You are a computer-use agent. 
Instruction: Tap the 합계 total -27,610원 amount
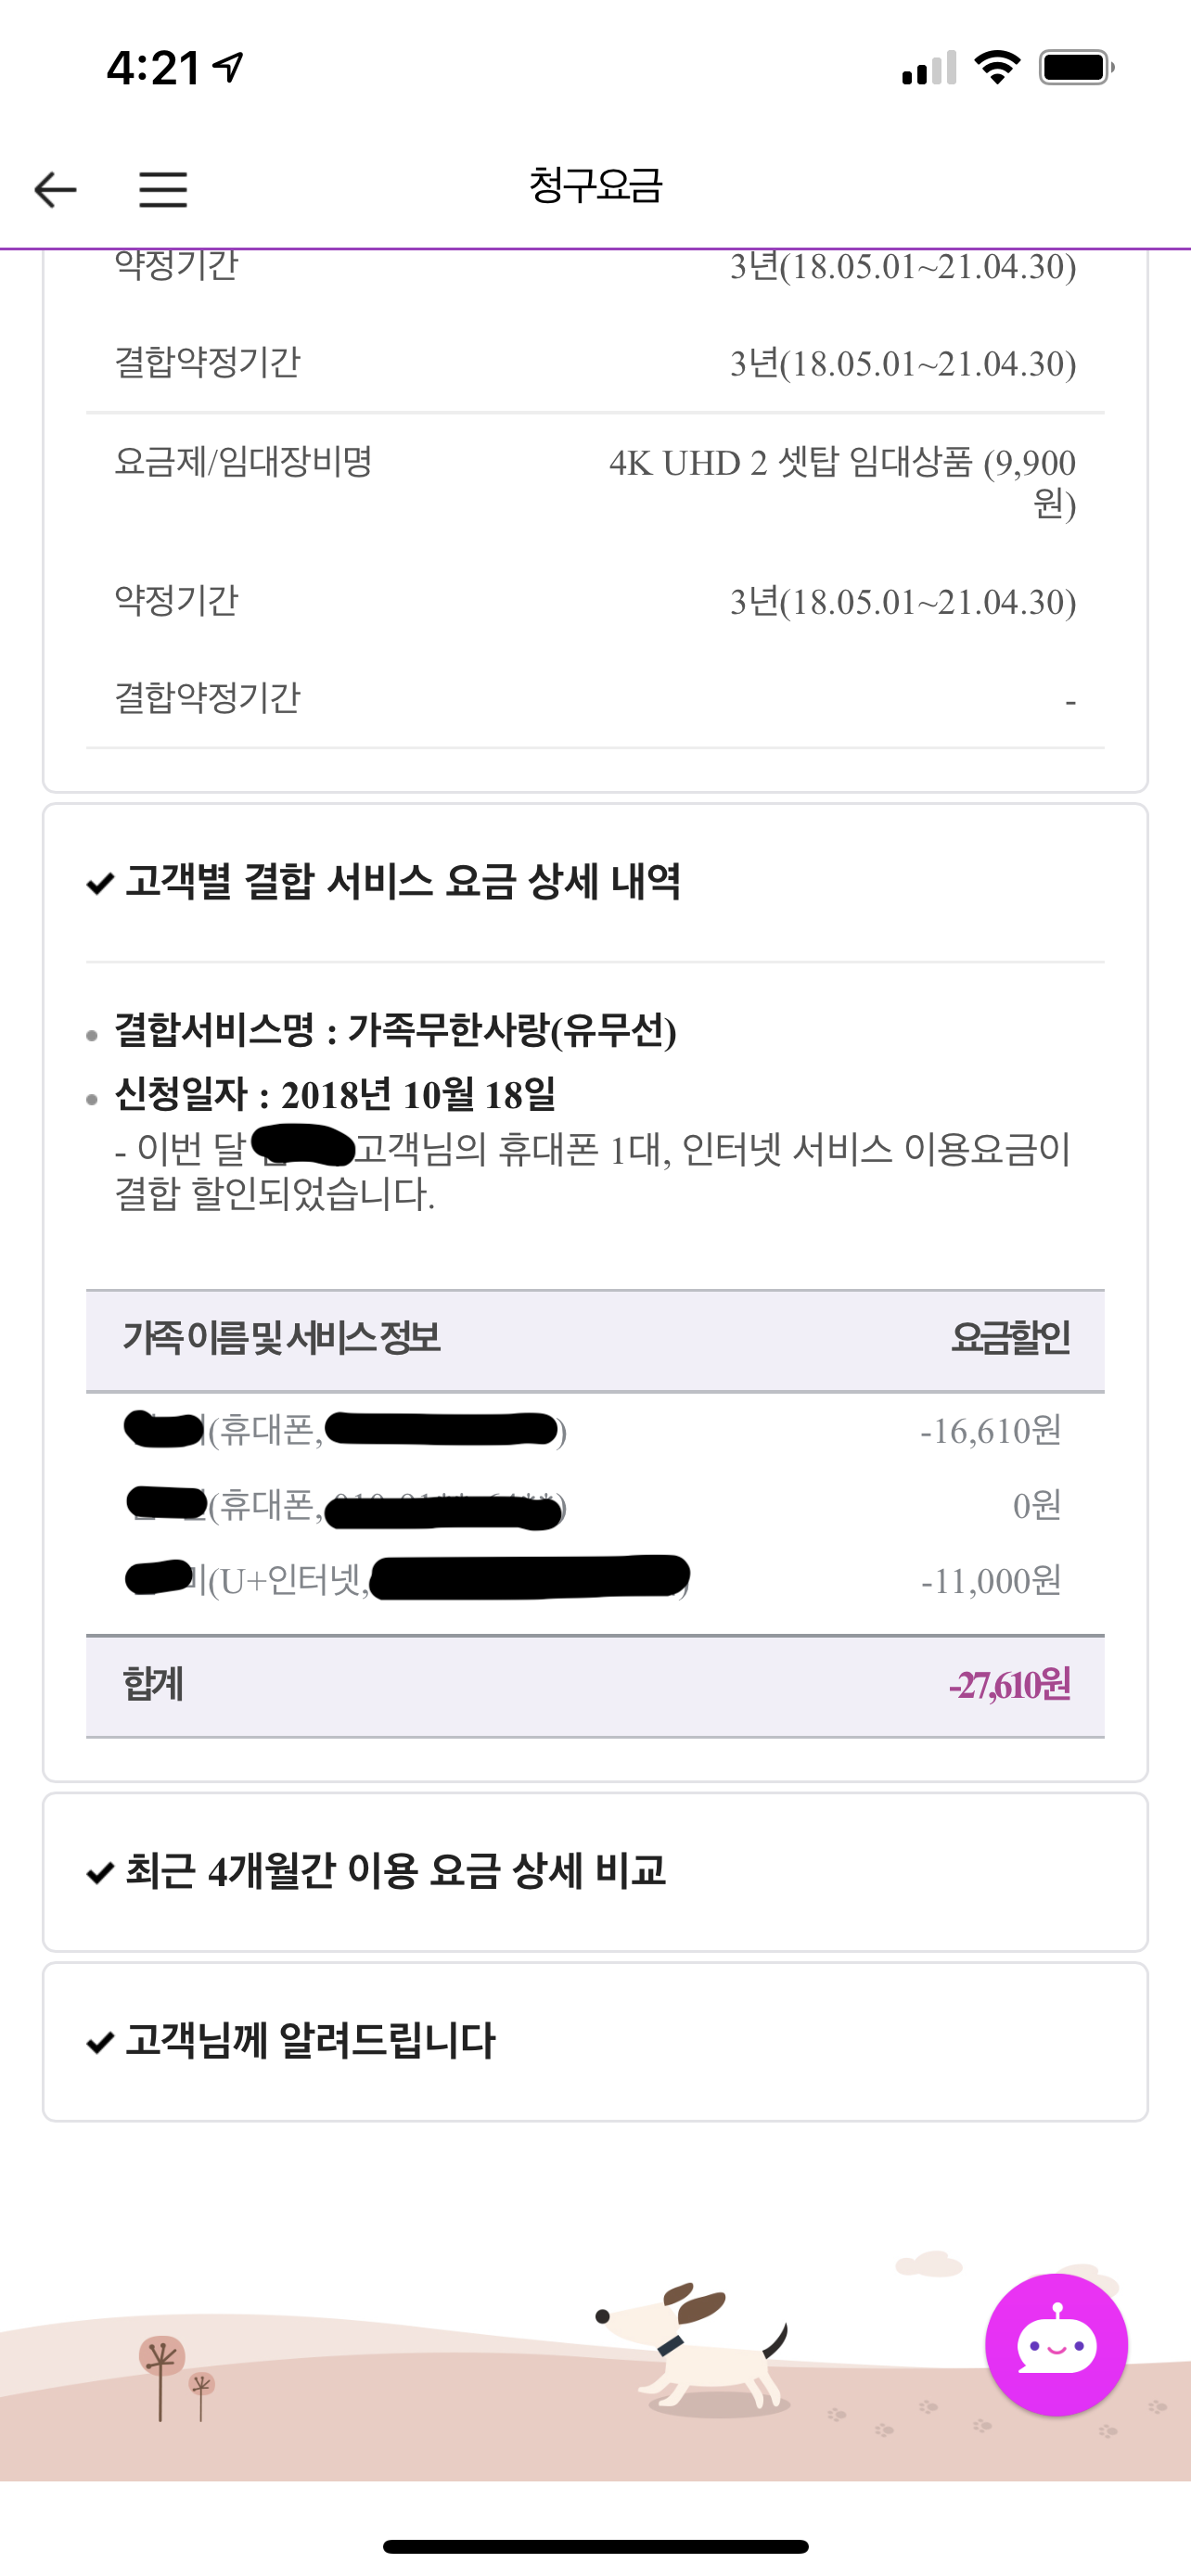point(1009,1686)
